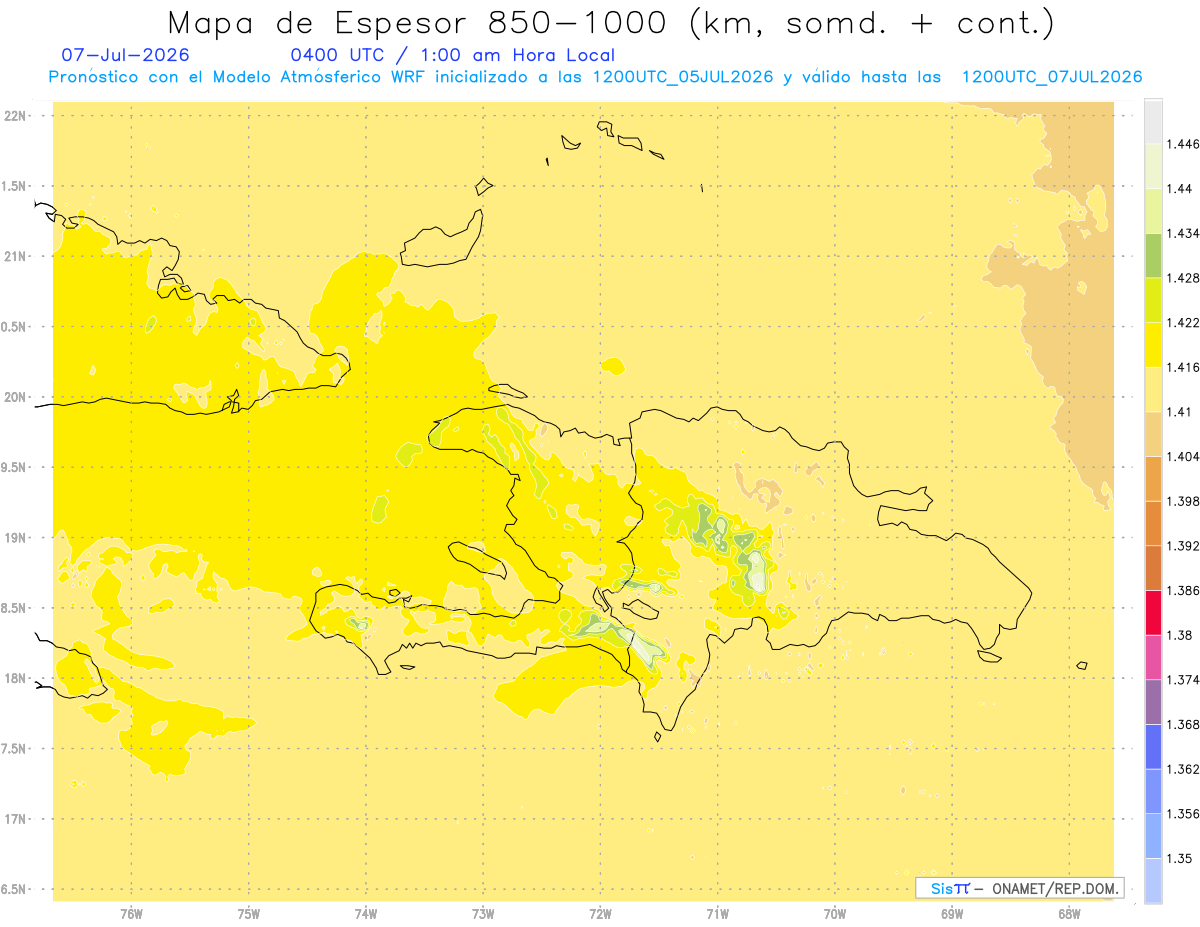The height and width of the screenshot is (927, 1200).
Task: Click the colorbar value '1.422'
Action: (x=1185, y=322)
